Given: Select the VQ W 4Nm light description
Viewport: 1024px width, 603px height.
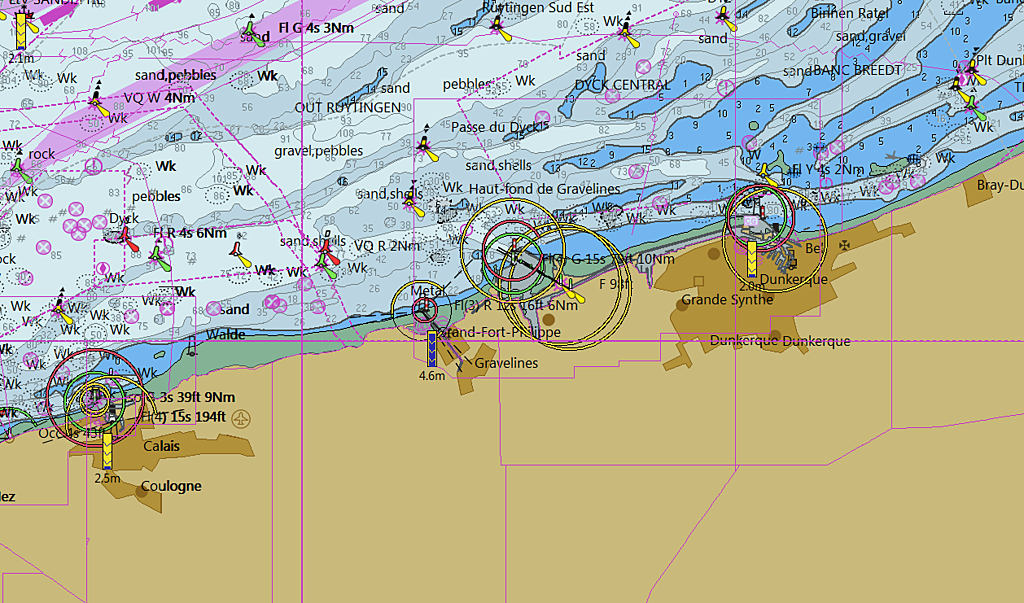Looking at the screenshot, I should [x=159, y=98].
